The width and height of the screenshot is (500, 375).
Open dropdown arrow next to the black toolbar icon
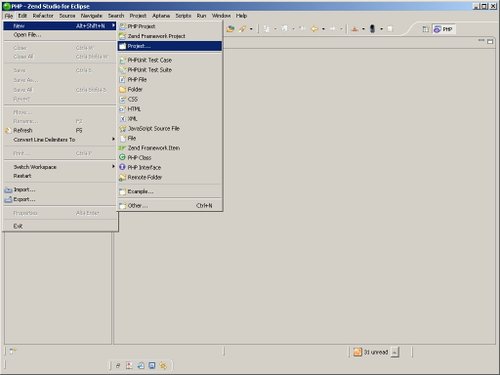pyautogui.click(x=381, y=29)
